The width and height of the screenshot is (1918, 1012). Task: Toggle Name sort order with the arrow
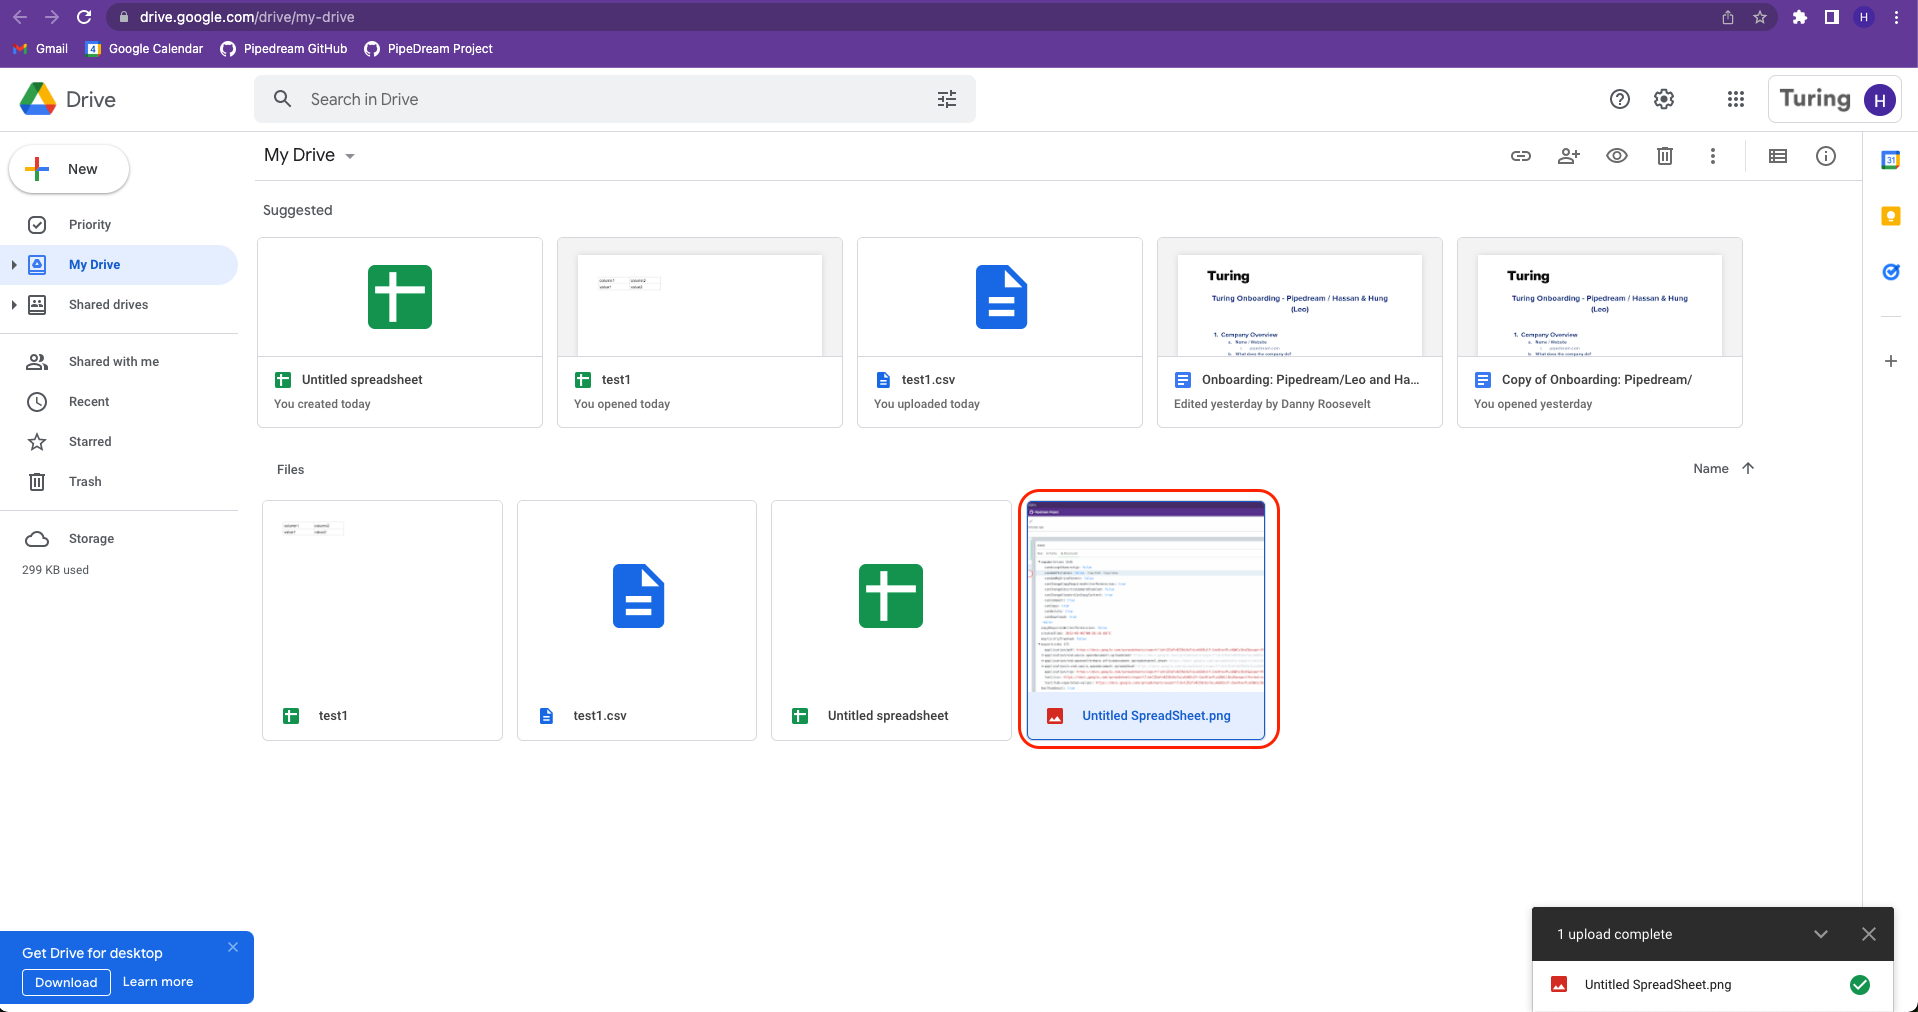(1747, 468)
